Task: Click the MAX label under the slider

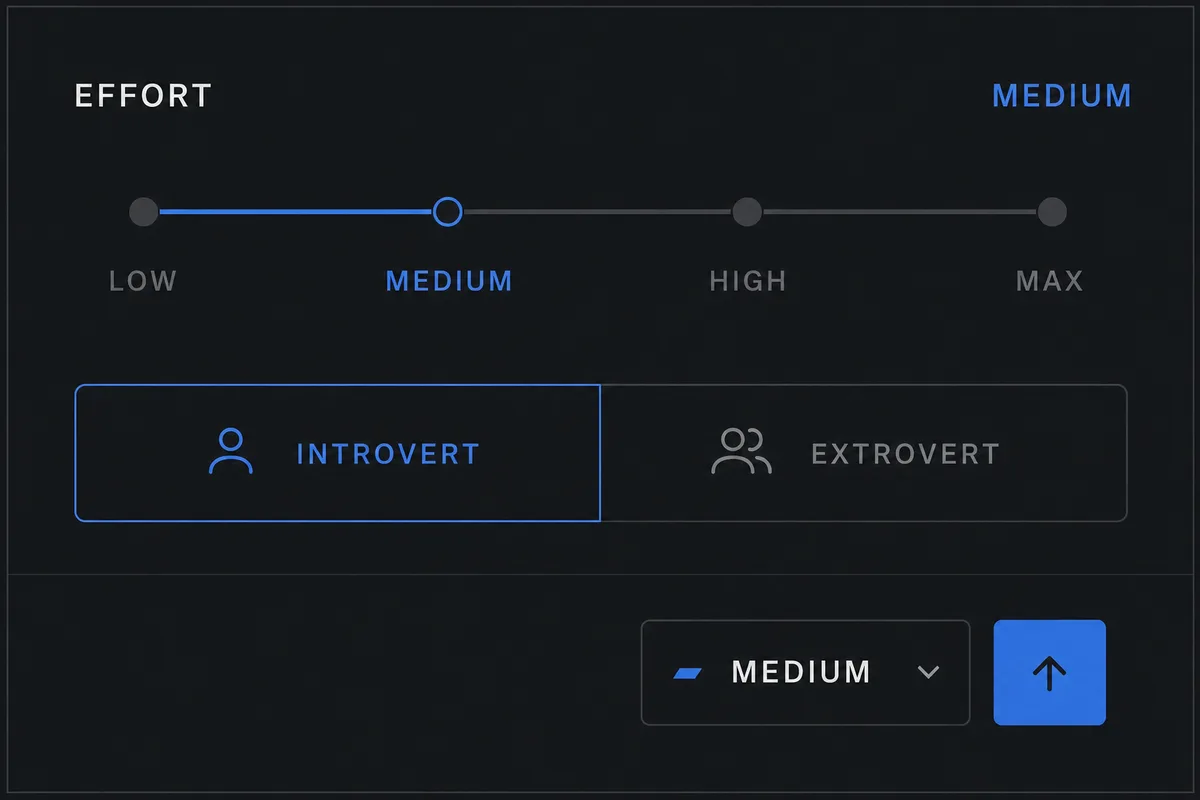Action: pos(1050,281)
